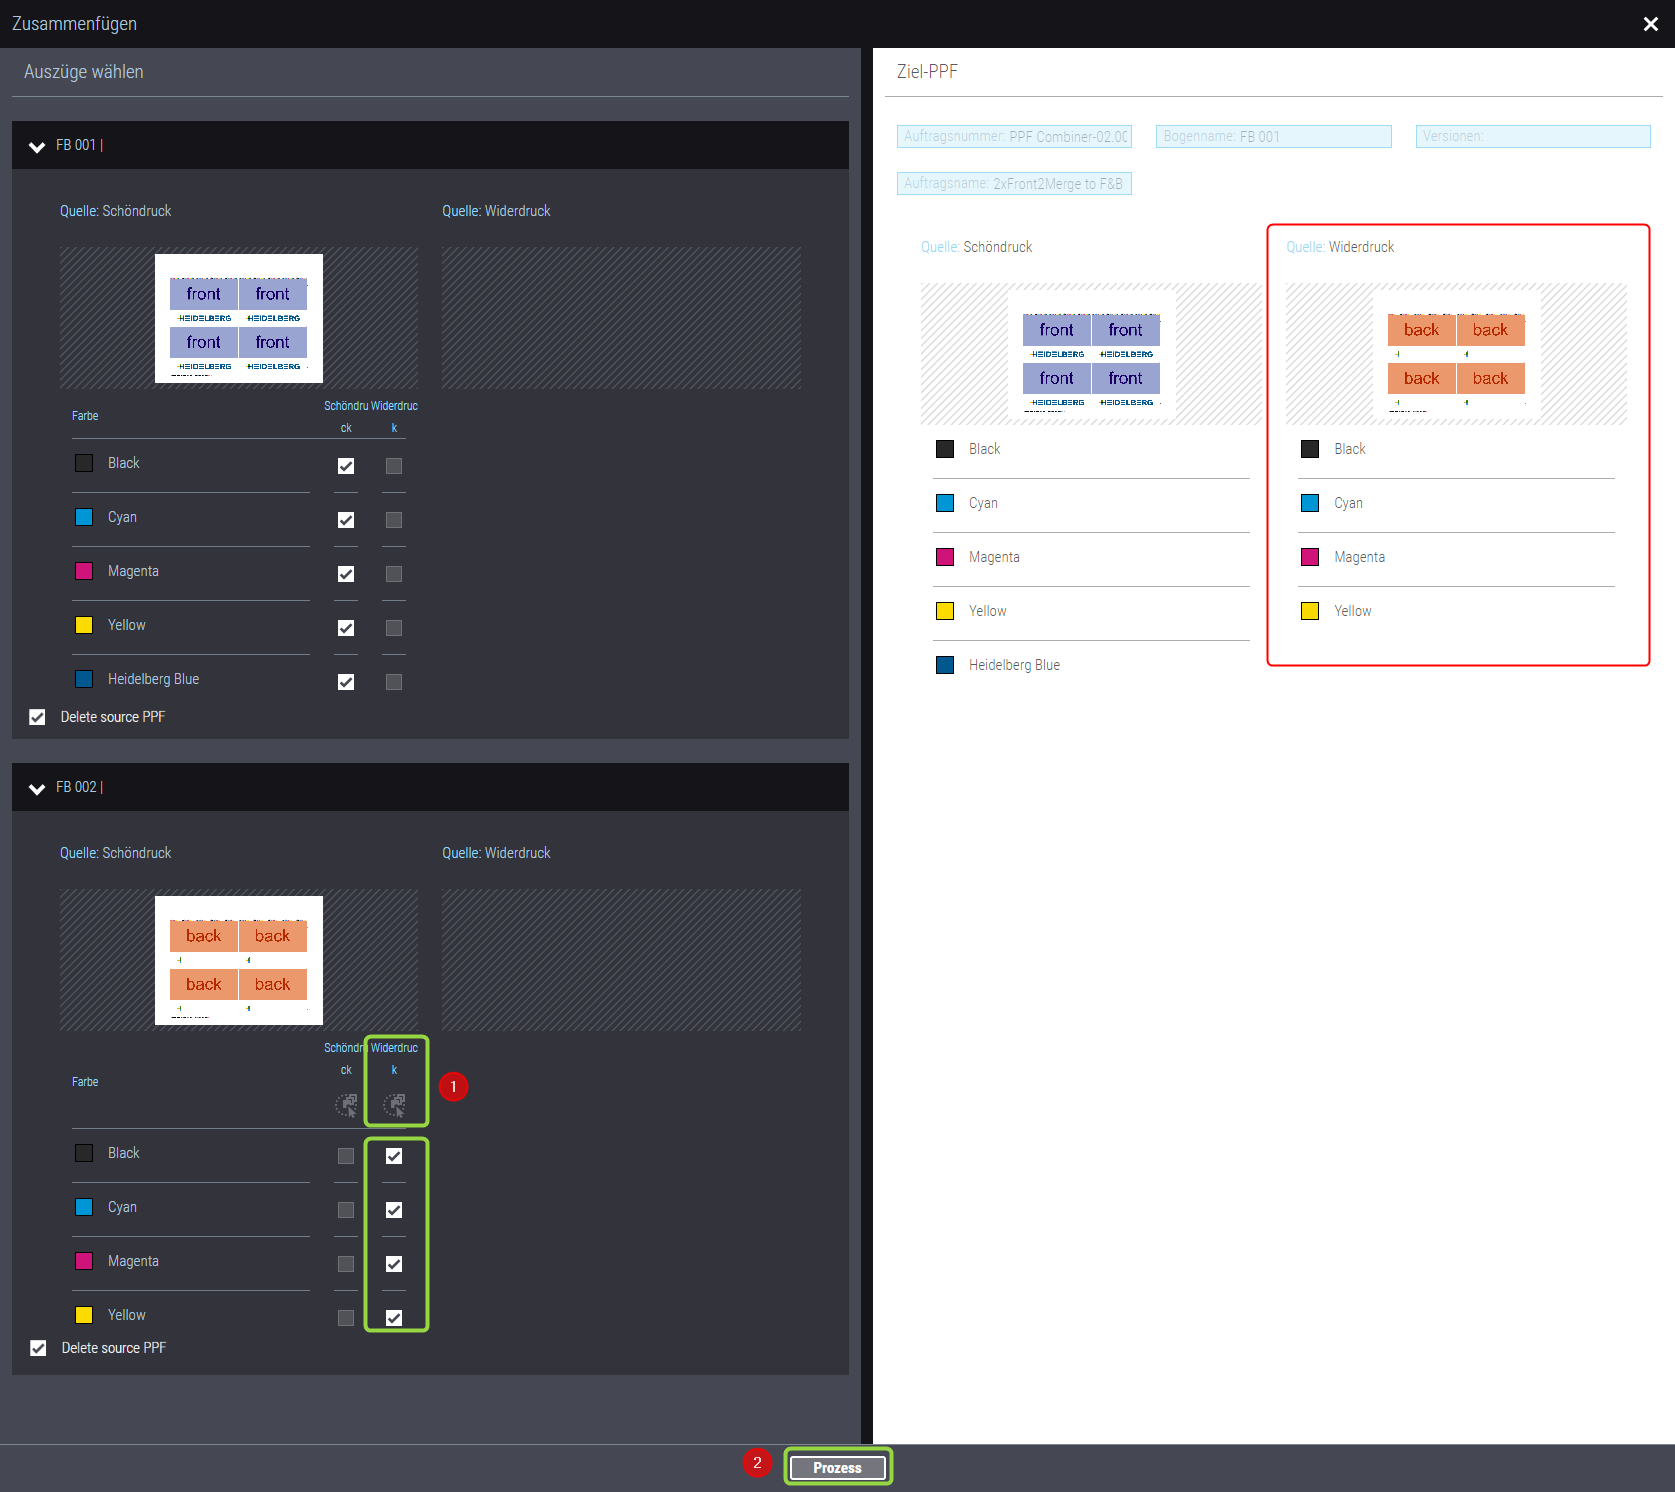Click the select-all icon under Widerdruck in FB 002
This screenshot has width=1675, height=1492.
395,1105
